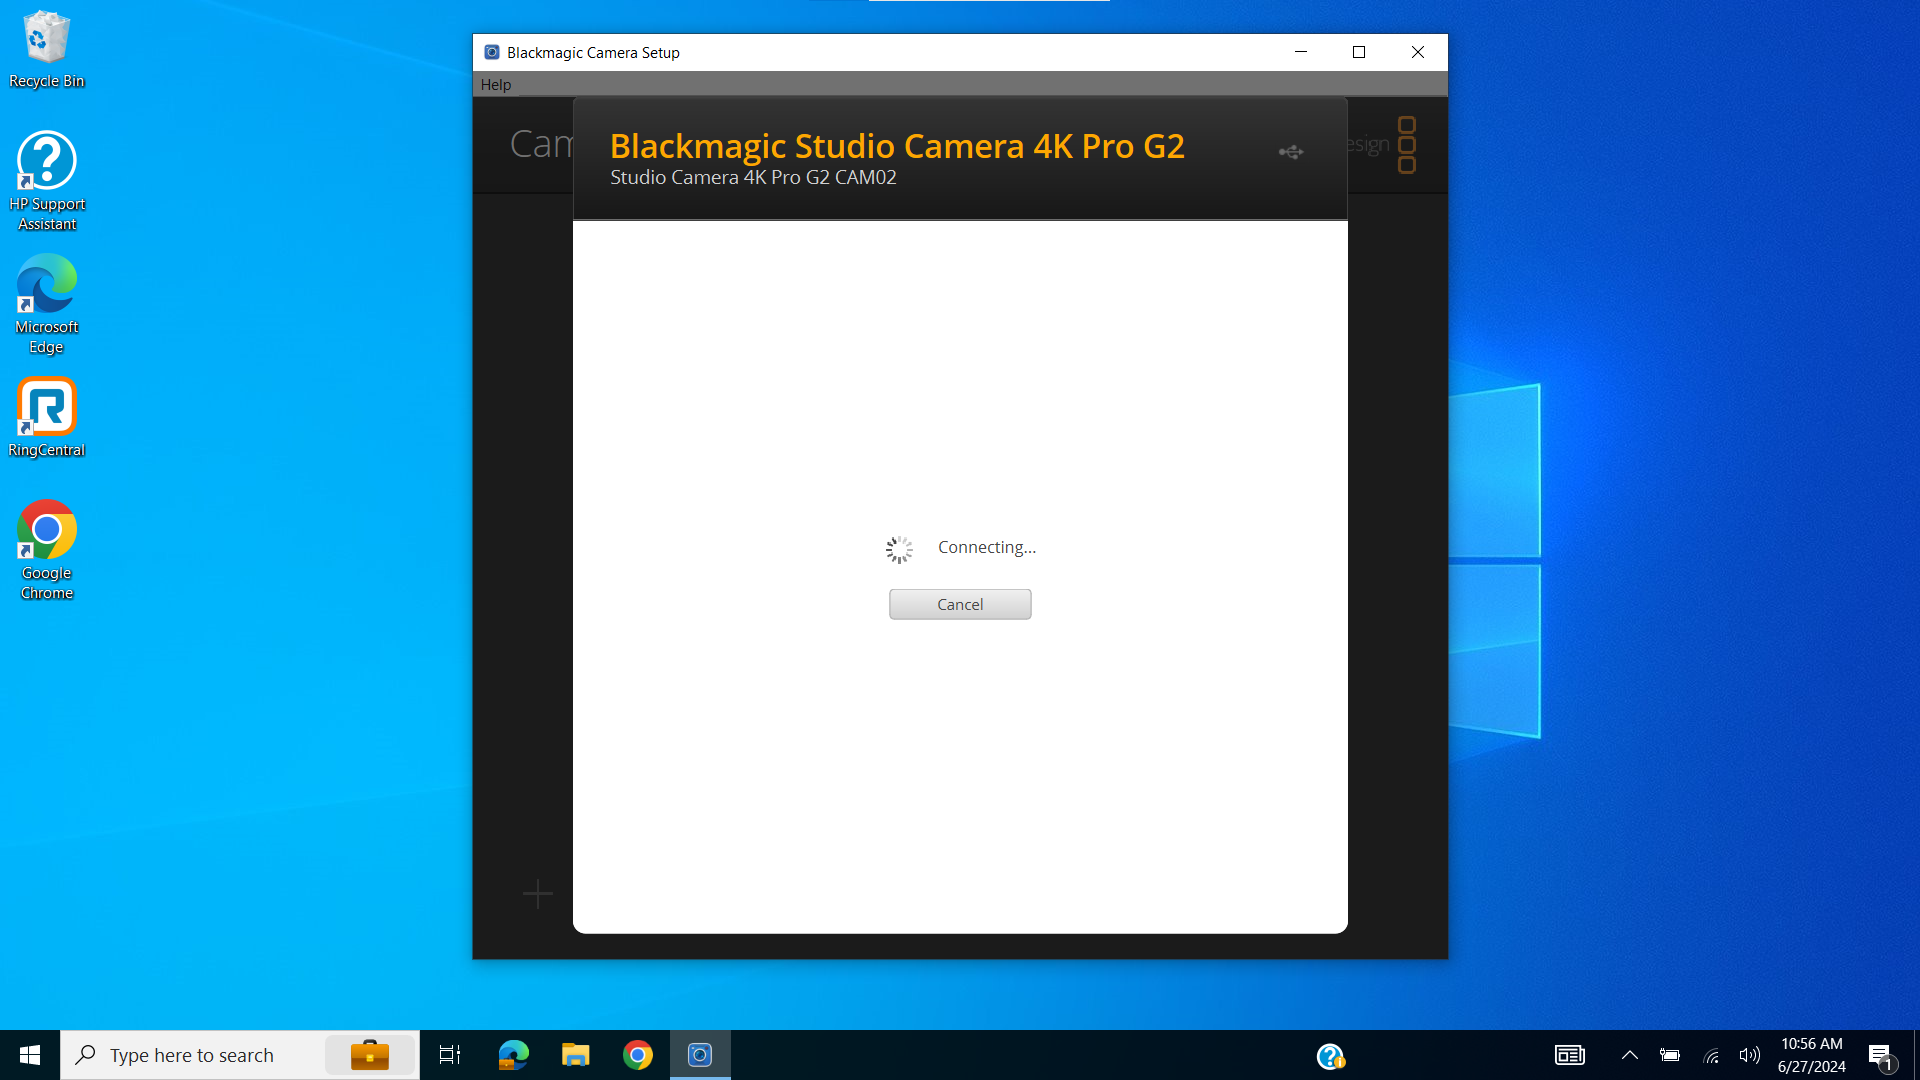The image size is (1920, 1080).
Task: Click the Blackmagic Studio Camera 4K Pro G2 title
Action: (897, 146)
